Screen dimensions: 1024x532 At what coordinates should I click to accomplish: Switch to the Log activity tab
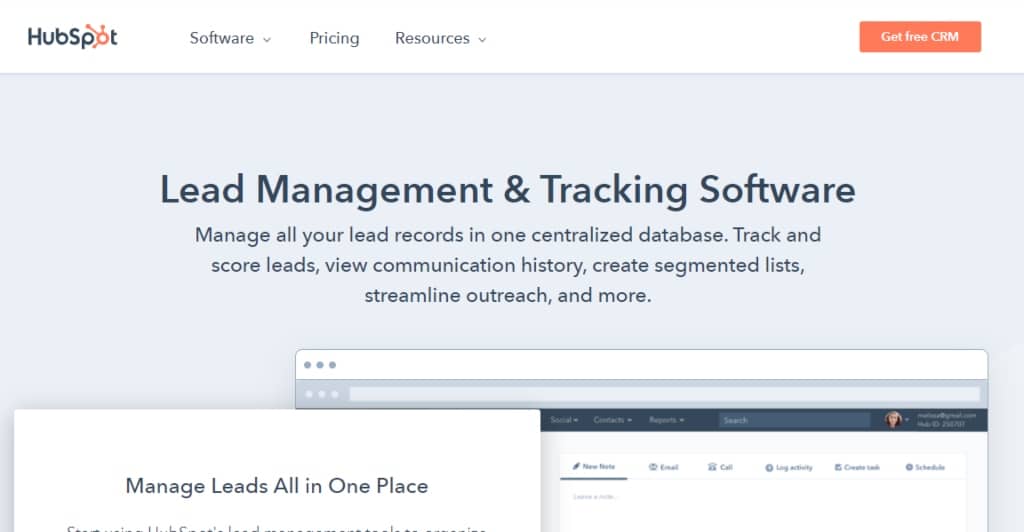pyautogui.click(x=789, y=467)
